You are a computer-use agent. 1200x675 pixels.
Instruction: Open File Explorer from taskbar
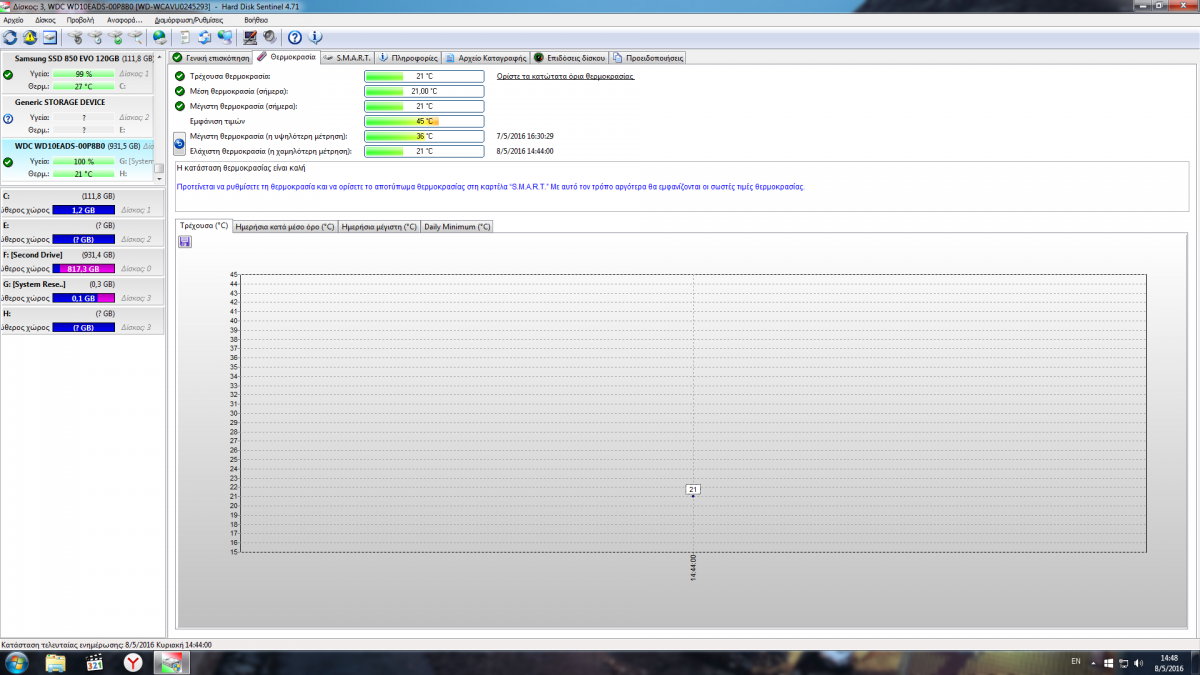(x=55, y=663)
